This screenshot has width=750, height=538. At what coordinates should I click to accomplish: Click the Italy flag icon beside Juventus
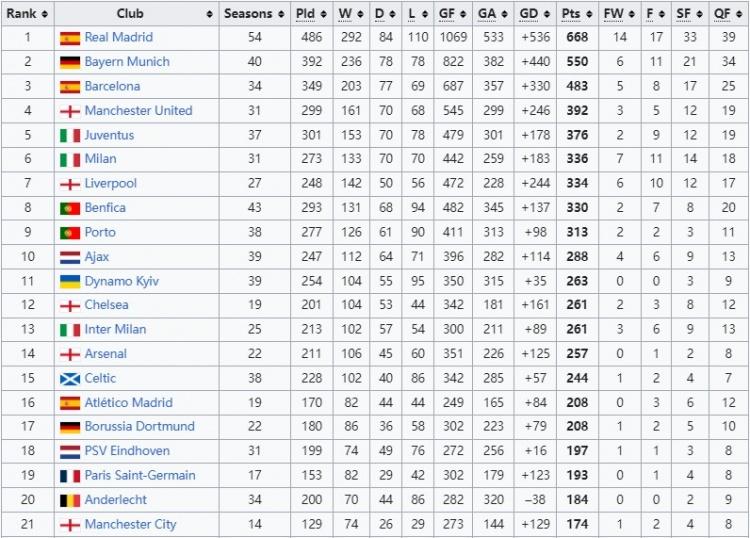(x=69, y=135)
